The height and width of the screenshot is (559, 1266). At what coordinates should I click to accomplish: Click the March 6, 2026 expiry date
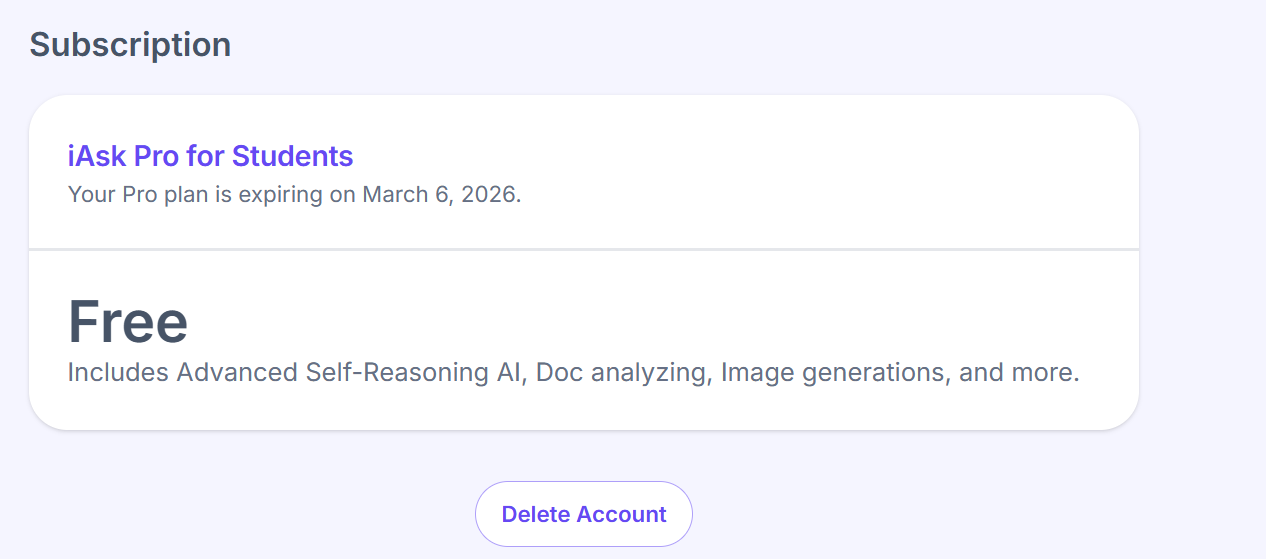point(442,194)
